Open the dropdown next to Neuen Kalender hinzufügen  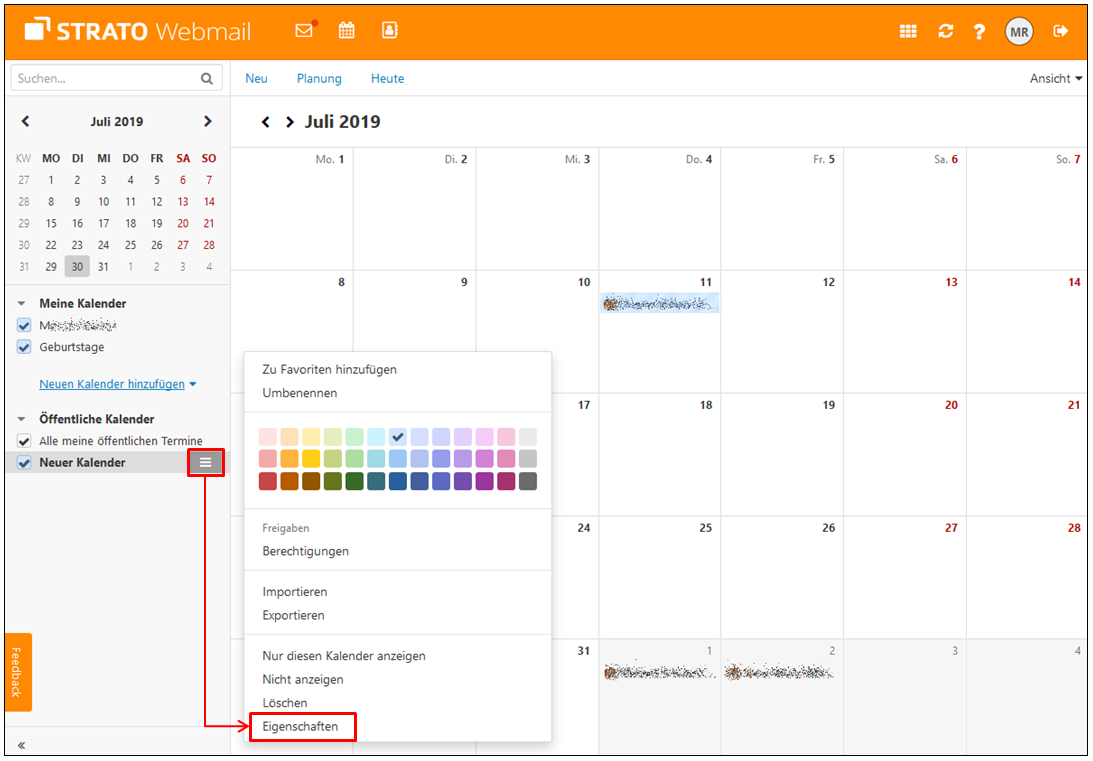(192, 383)
